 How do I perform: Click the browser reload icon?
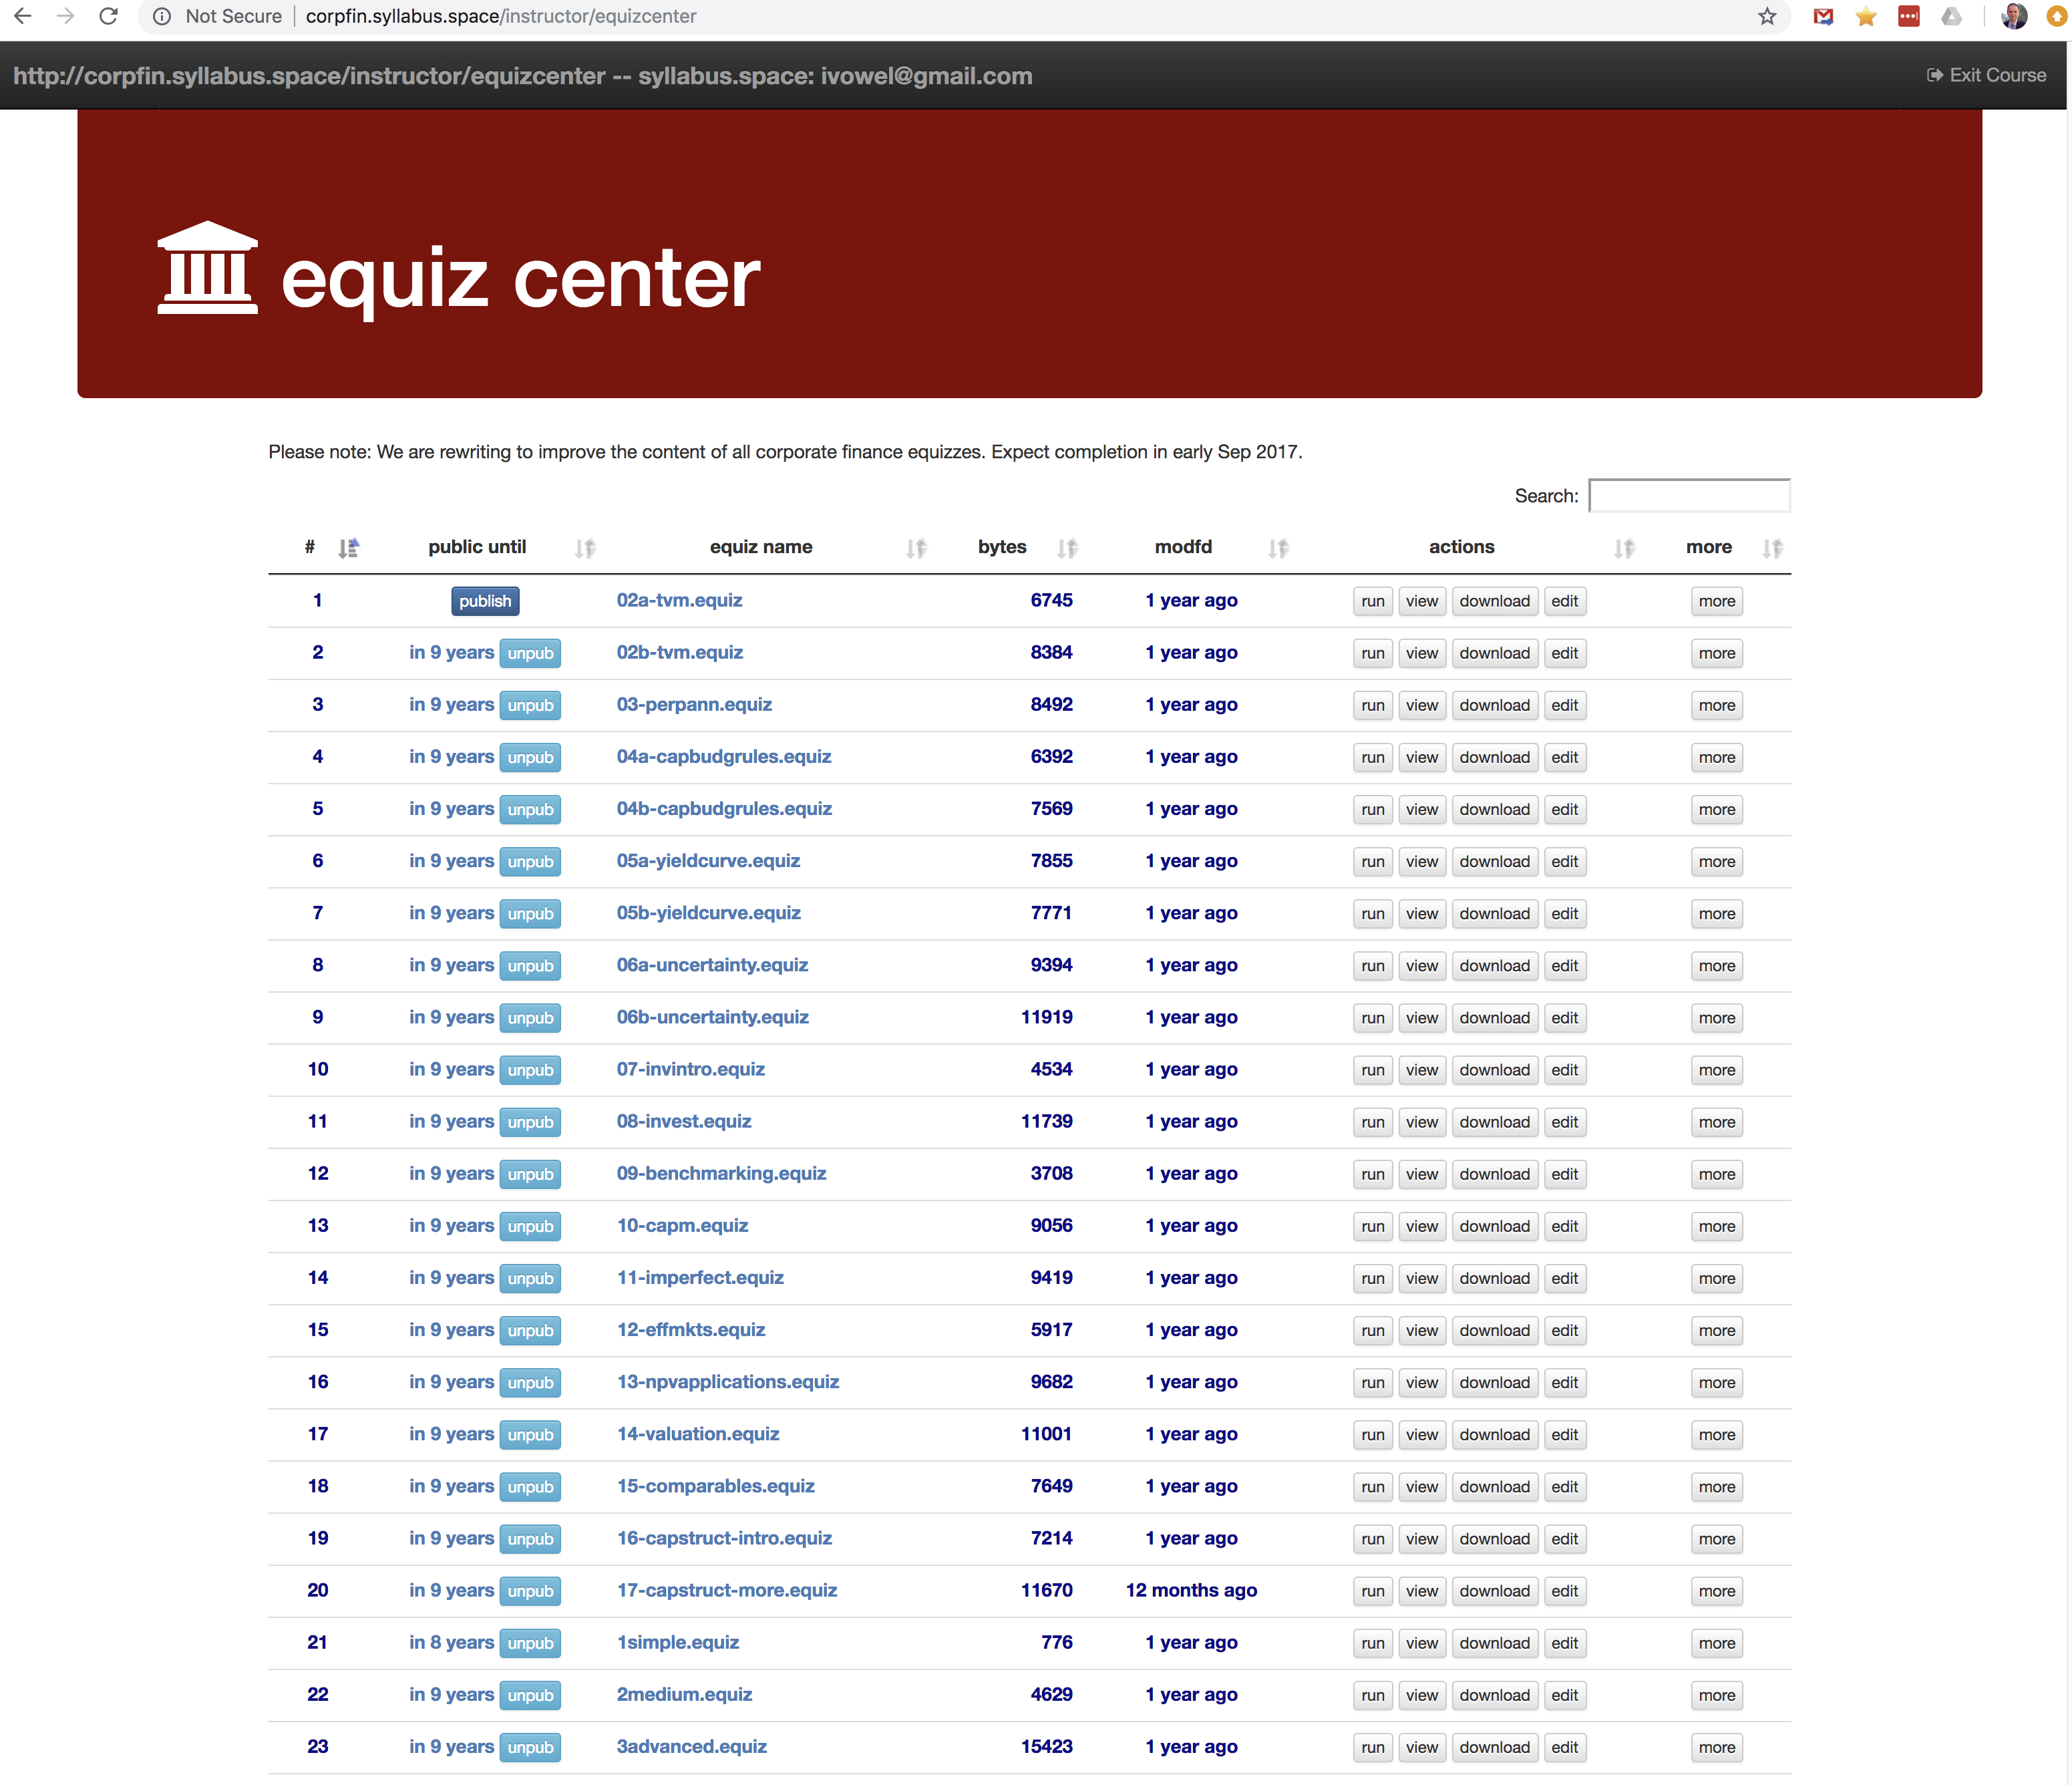point(109,16)
